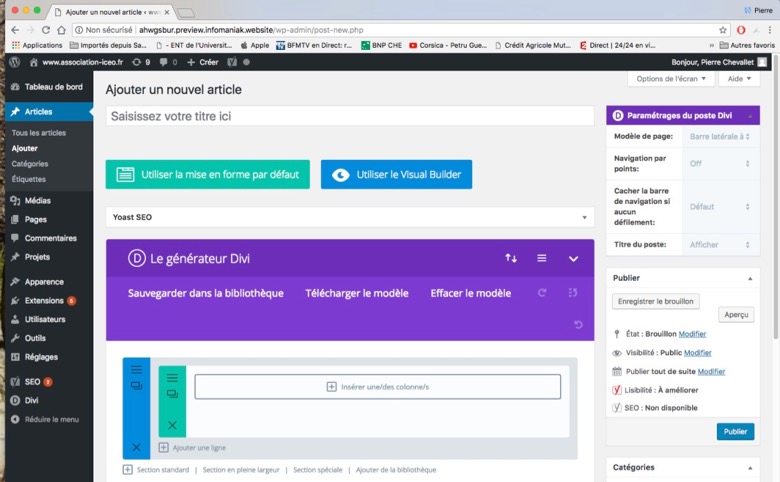Click Effacer le modèle
The height and width of the screenshot is (482, 780).
coord(471,293)
